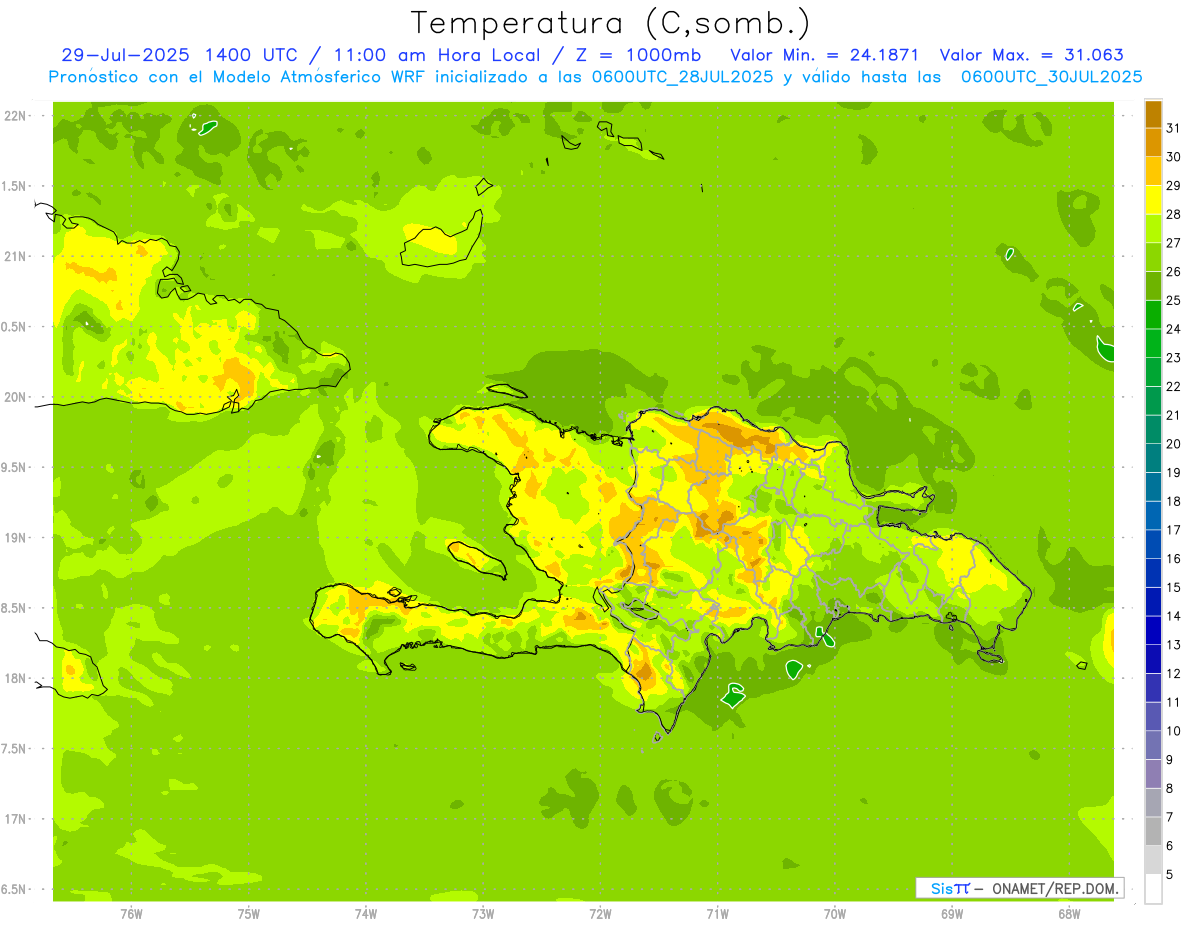Click the "8.5N" latitude axis label
The height and width of the screenshot is (927, 1200).
(x=14, y=608)
